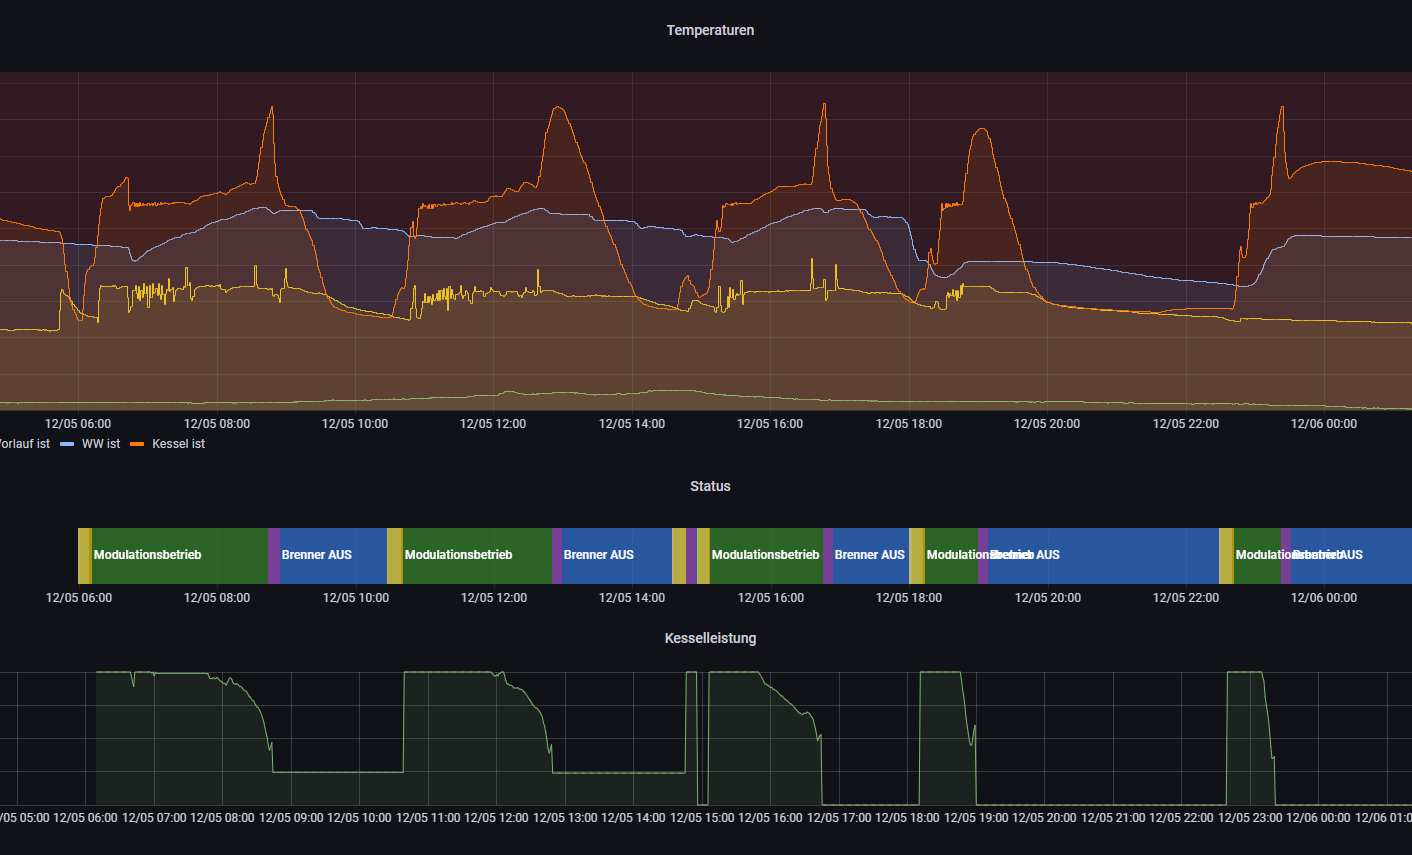Click the first purple status segment
The width and height of the screenshot is (1412, 855).
pyautogui.click(x=274, y=555)
